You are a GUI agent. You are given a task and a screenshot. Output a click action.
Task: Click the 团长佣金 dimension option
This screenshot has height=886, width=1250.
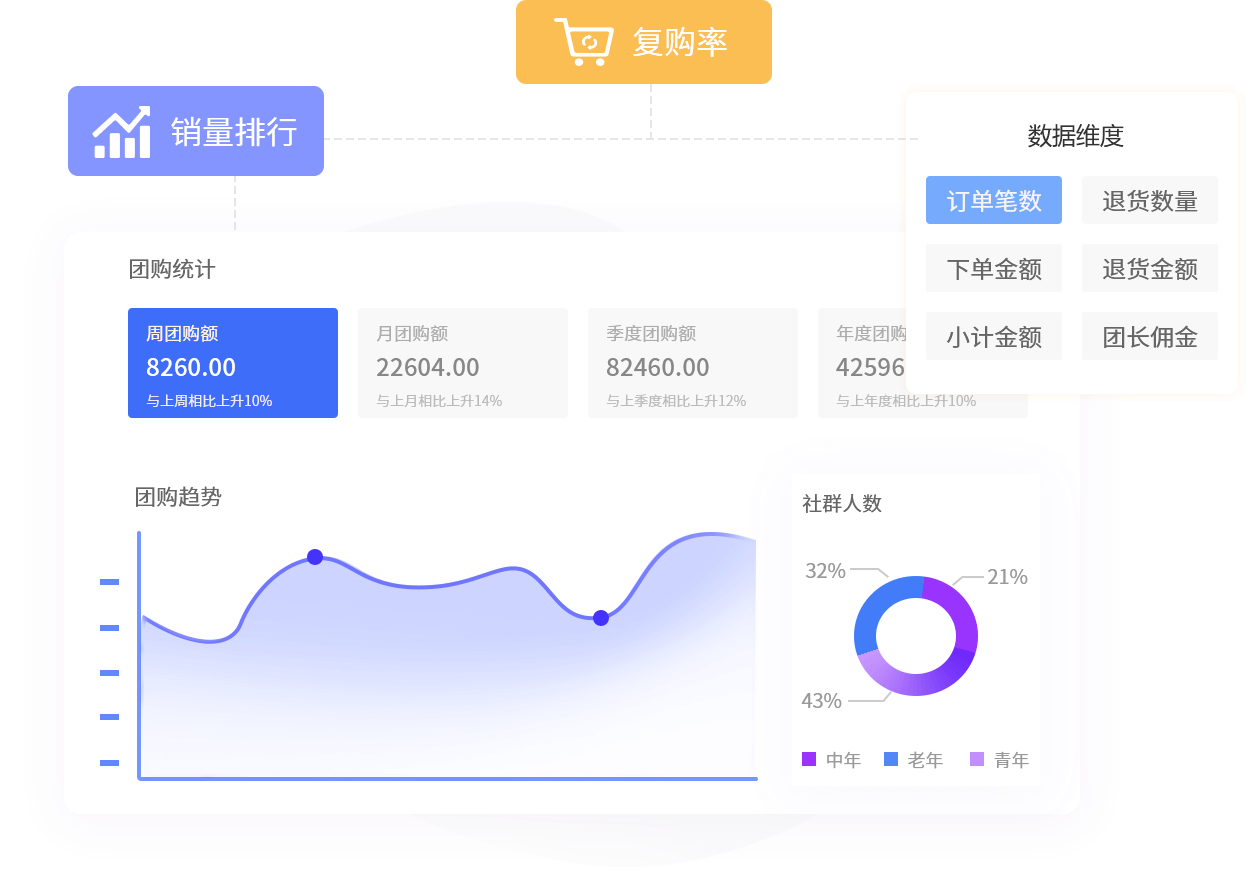[x=1149, y=337]
